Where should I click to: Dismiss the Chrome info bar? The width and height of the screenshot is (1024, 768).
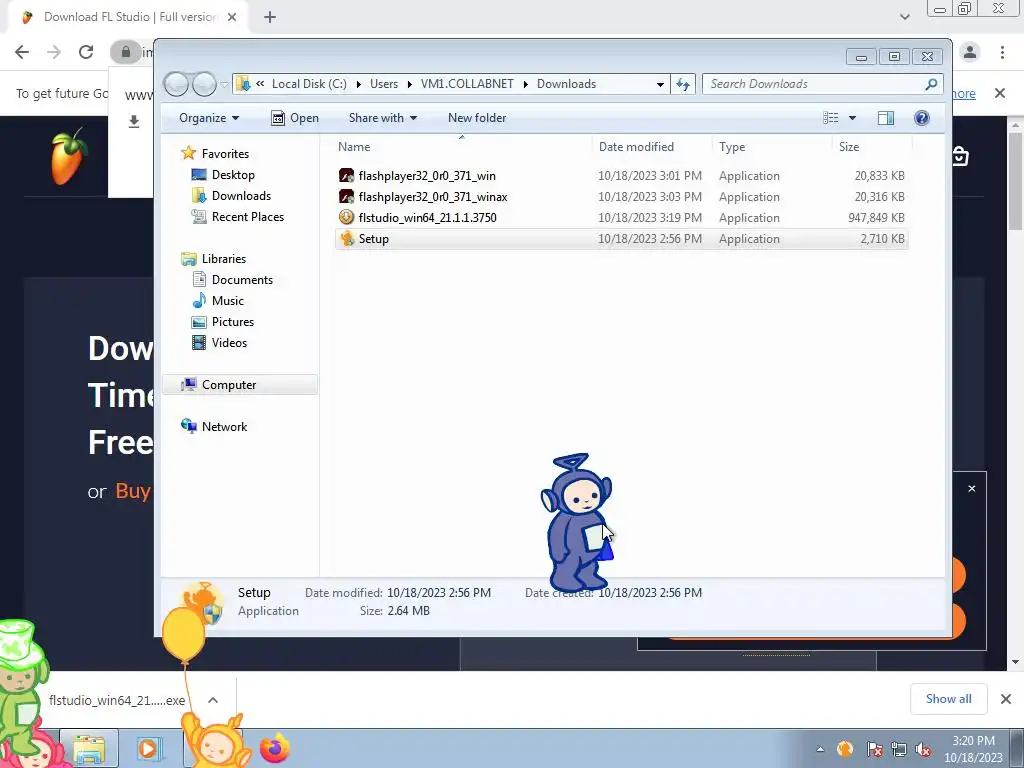point(1000,93)
